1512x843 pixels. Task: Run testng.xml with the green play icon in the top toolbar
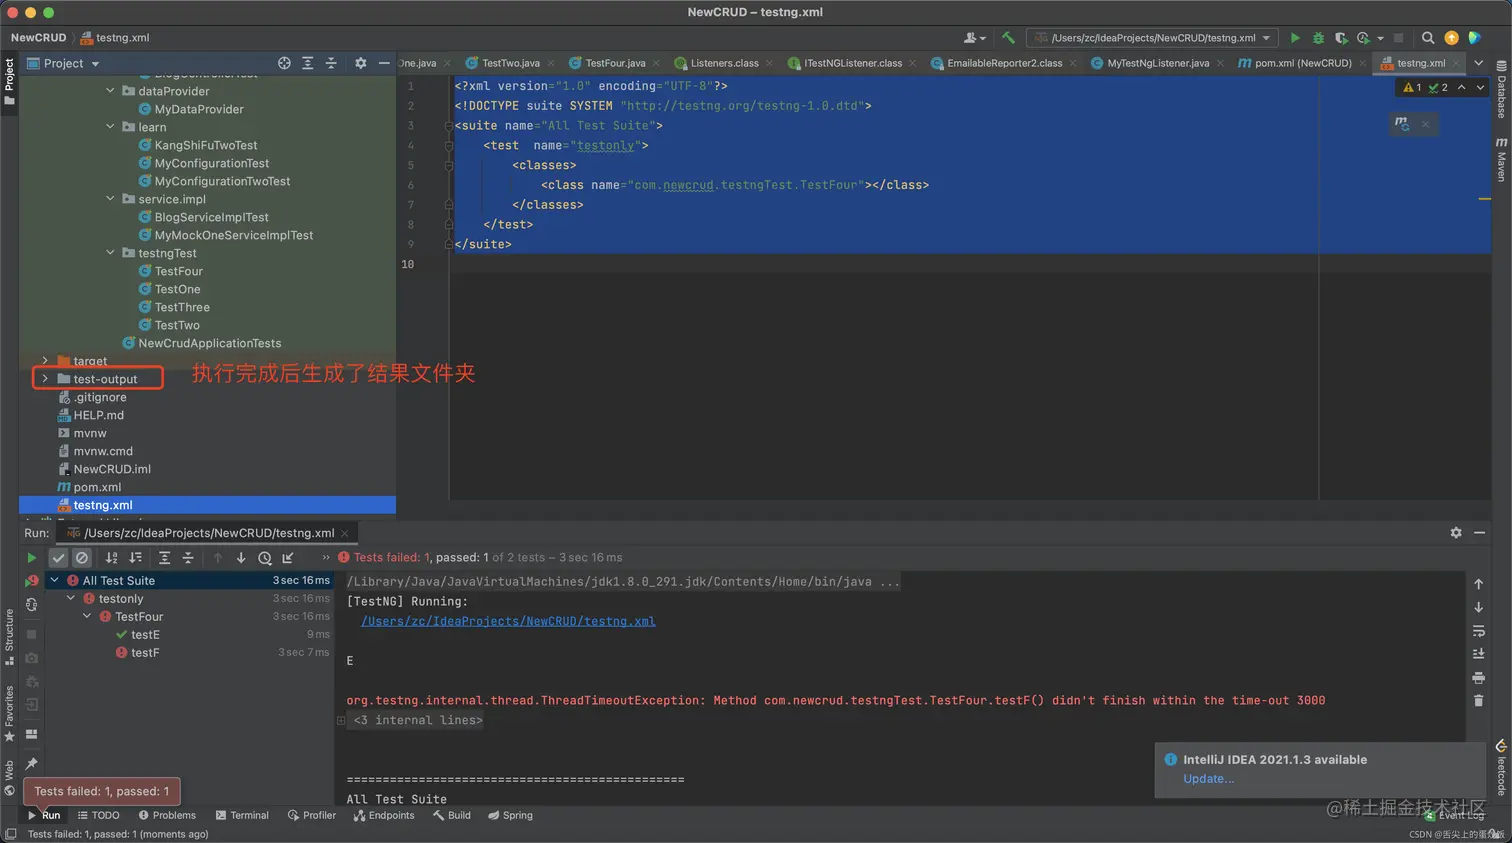[x=1295, y=38]
